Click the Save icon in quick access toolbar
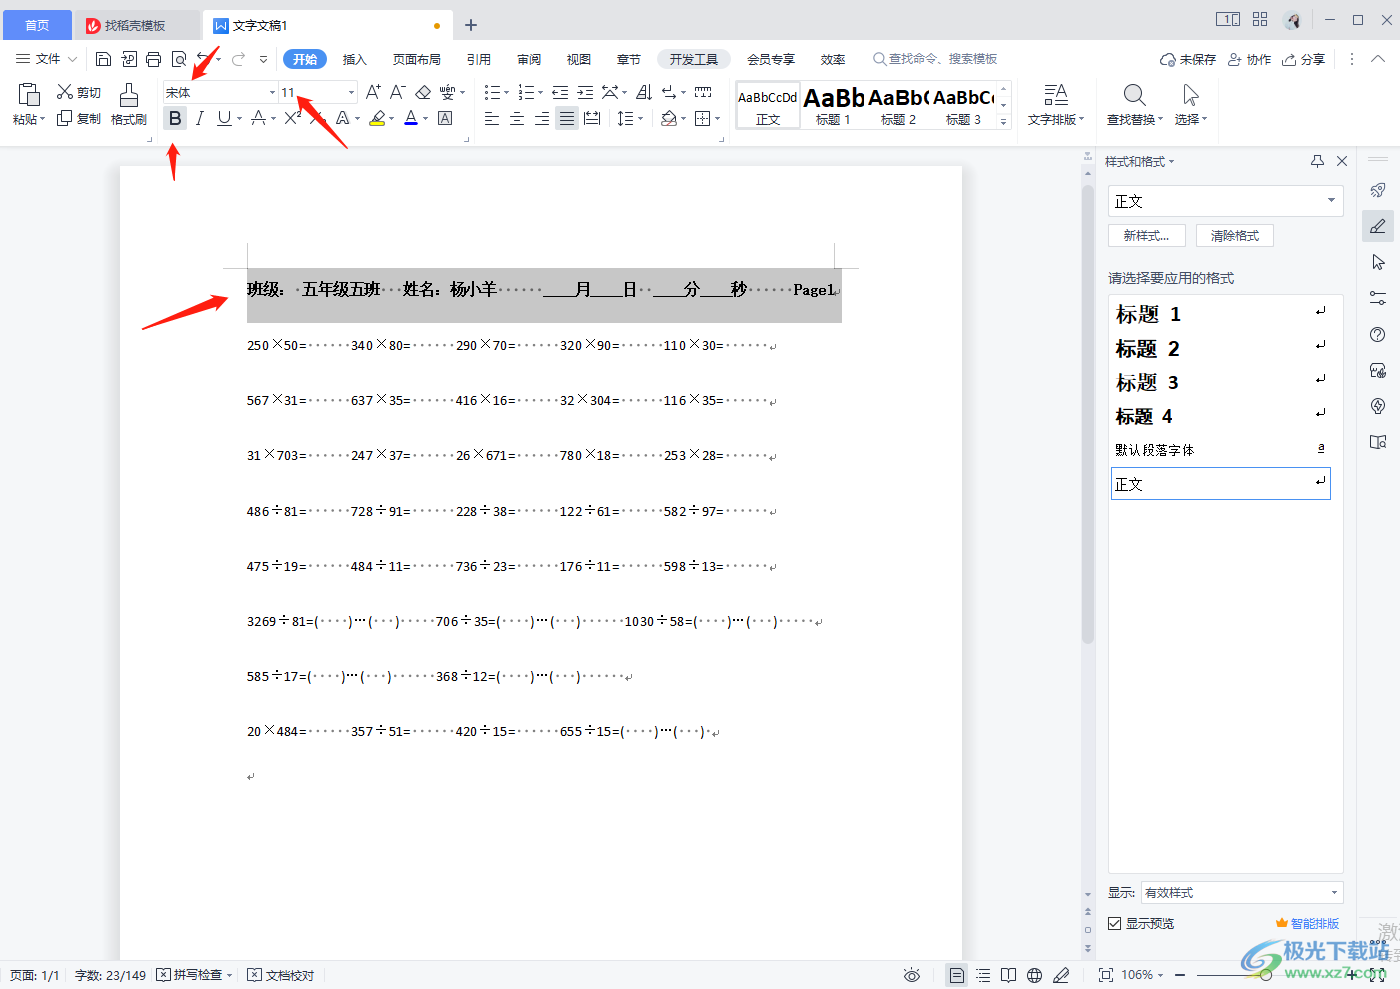This screenshot has width=1400, height=989. pyautogui.click(x=103, y=59)
